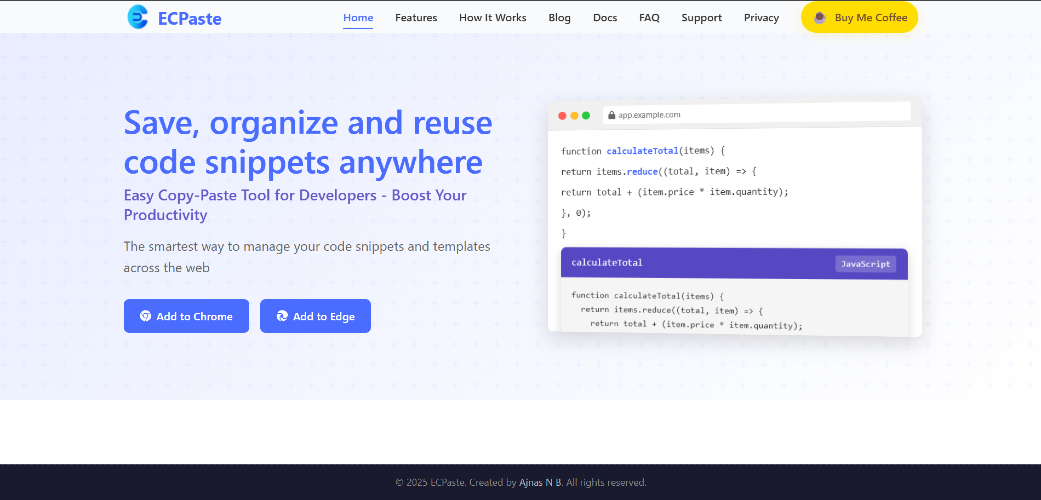Open the Home nav item

[358, 18]
